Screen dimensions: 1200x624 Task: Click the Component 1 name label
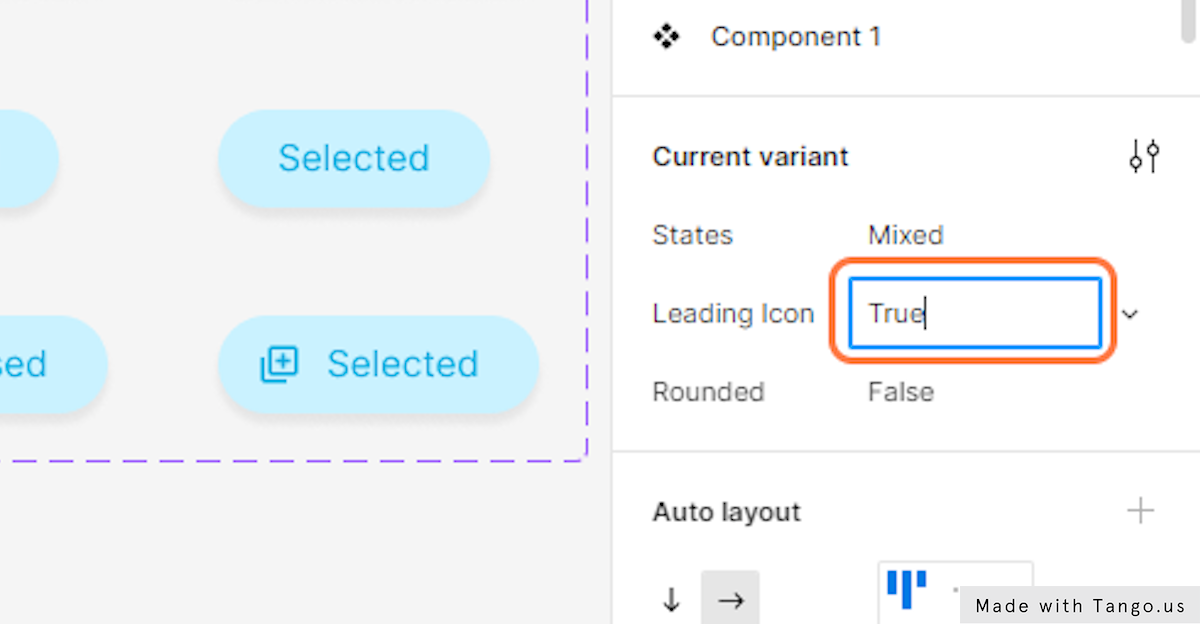(x=796, y=37)
